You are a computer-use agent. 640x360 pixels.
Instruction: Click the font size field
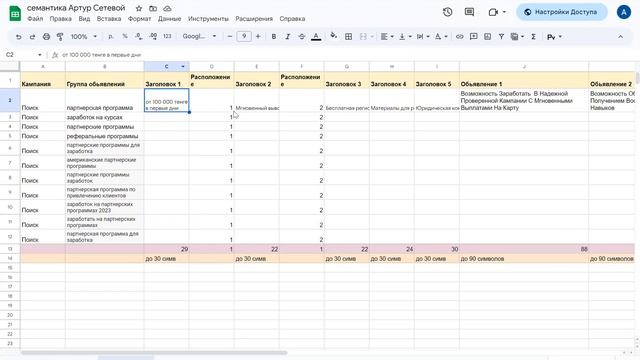[244, 36]
